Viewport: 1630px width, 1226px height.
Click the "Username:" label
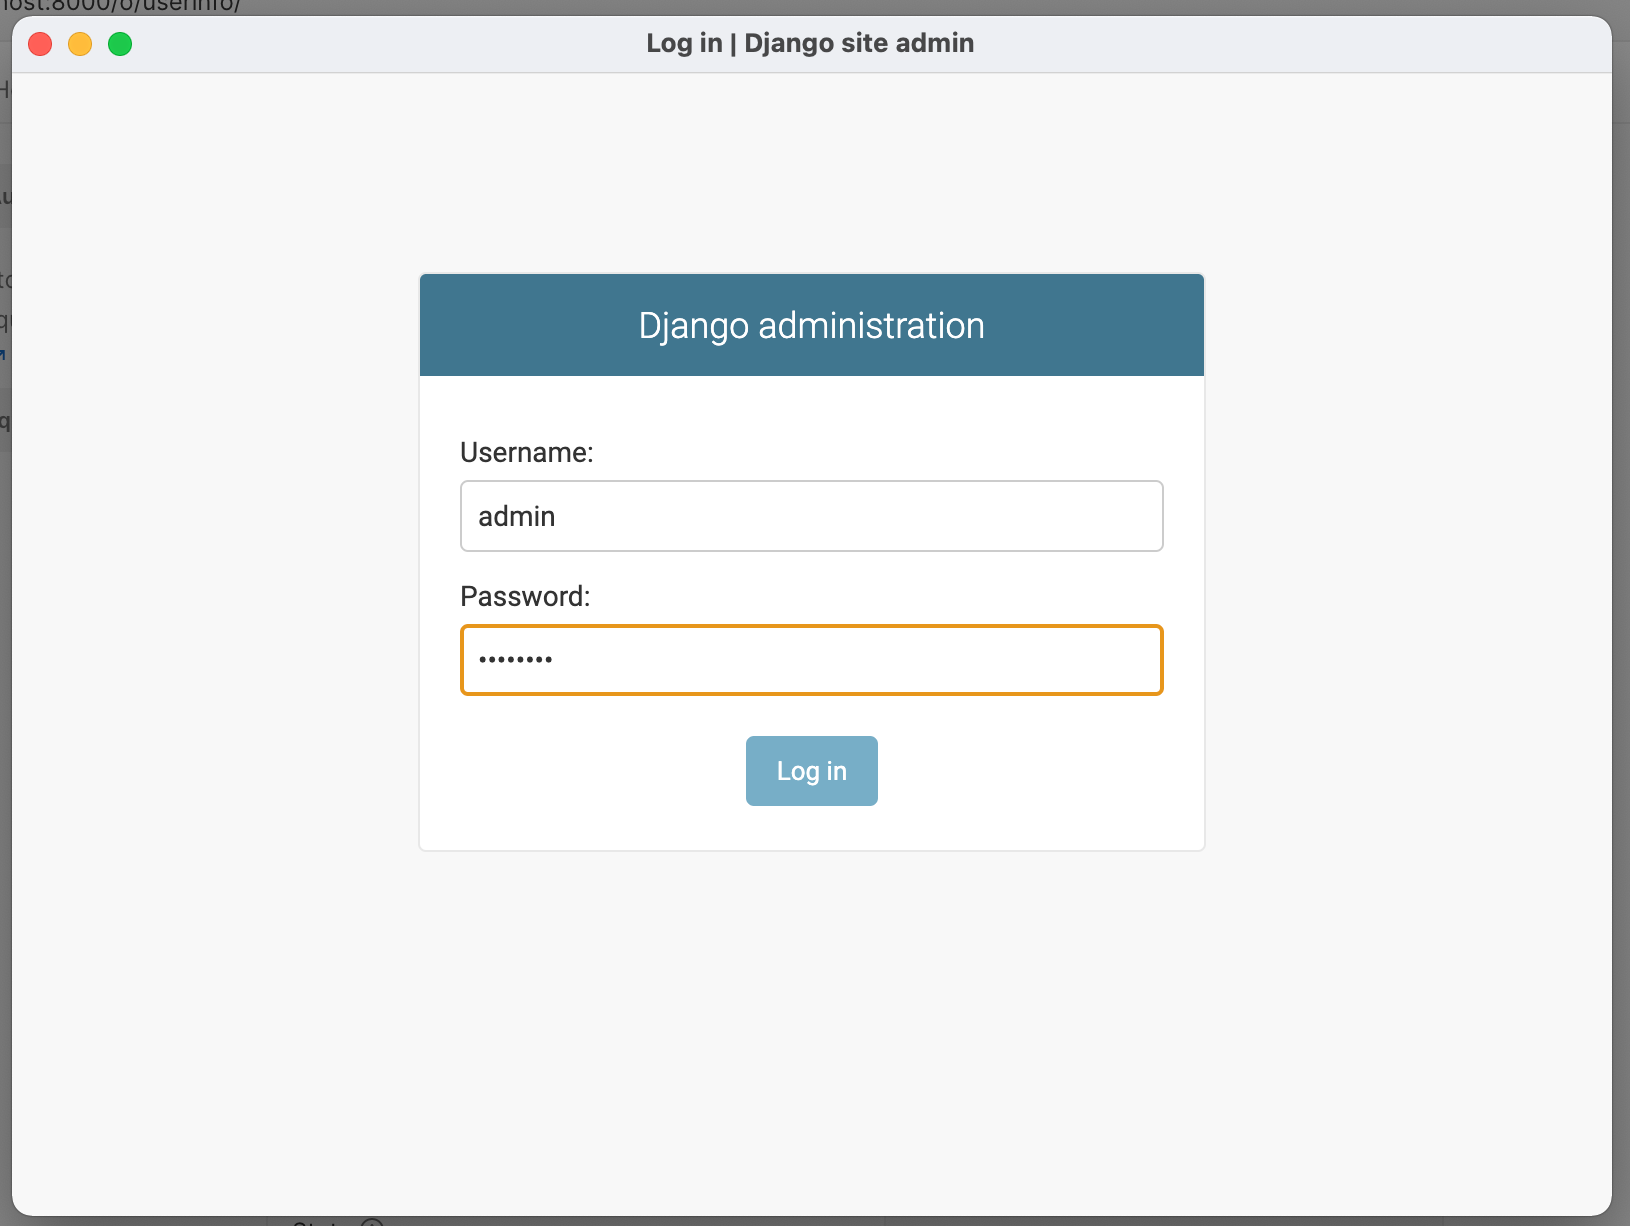(526, 453)
